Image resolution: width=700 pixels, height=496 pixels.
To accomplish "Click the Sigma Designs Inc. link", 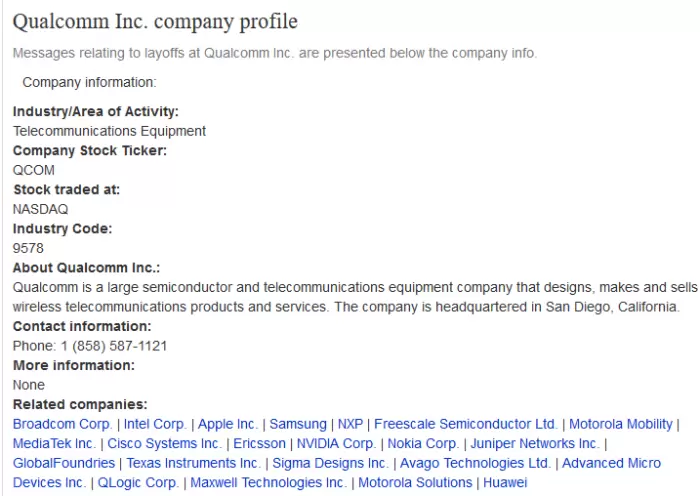I will click(330, 463).
